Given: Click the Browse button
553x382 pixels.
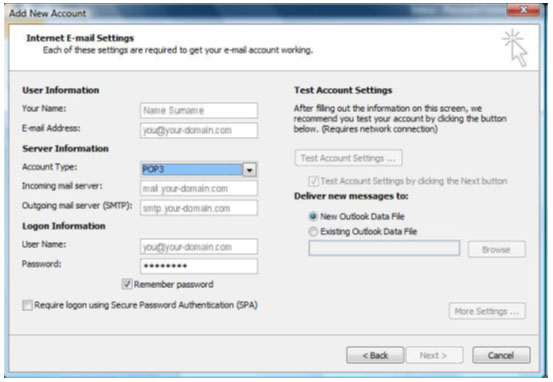Looking at the screenshot, I should point(496,249).
